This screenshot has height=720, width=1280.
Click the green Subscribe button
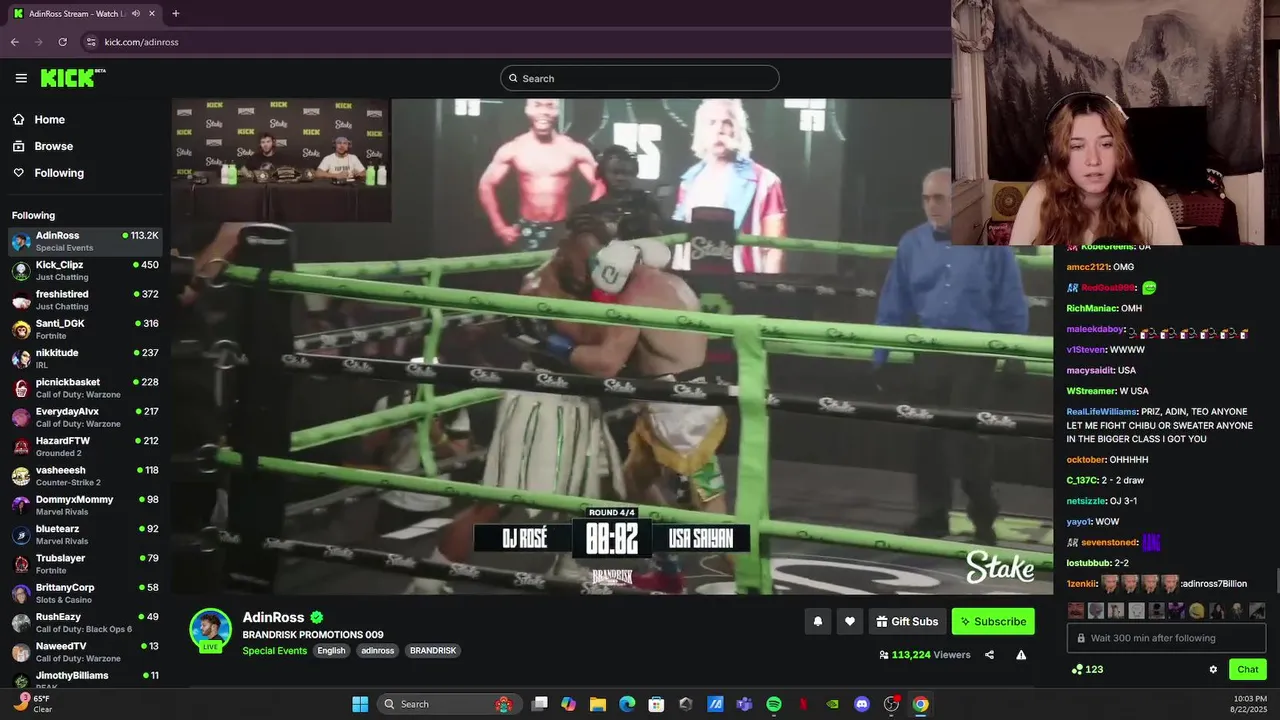tap(993, 621)
